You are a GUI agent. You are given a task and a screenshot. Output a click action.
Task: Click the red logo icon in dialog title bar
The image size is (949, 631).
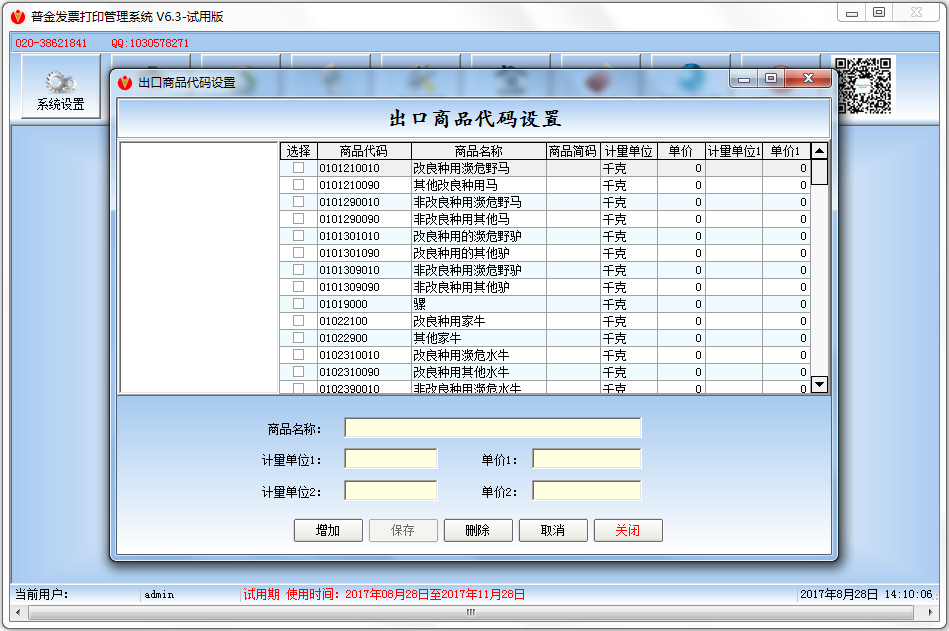122,80
